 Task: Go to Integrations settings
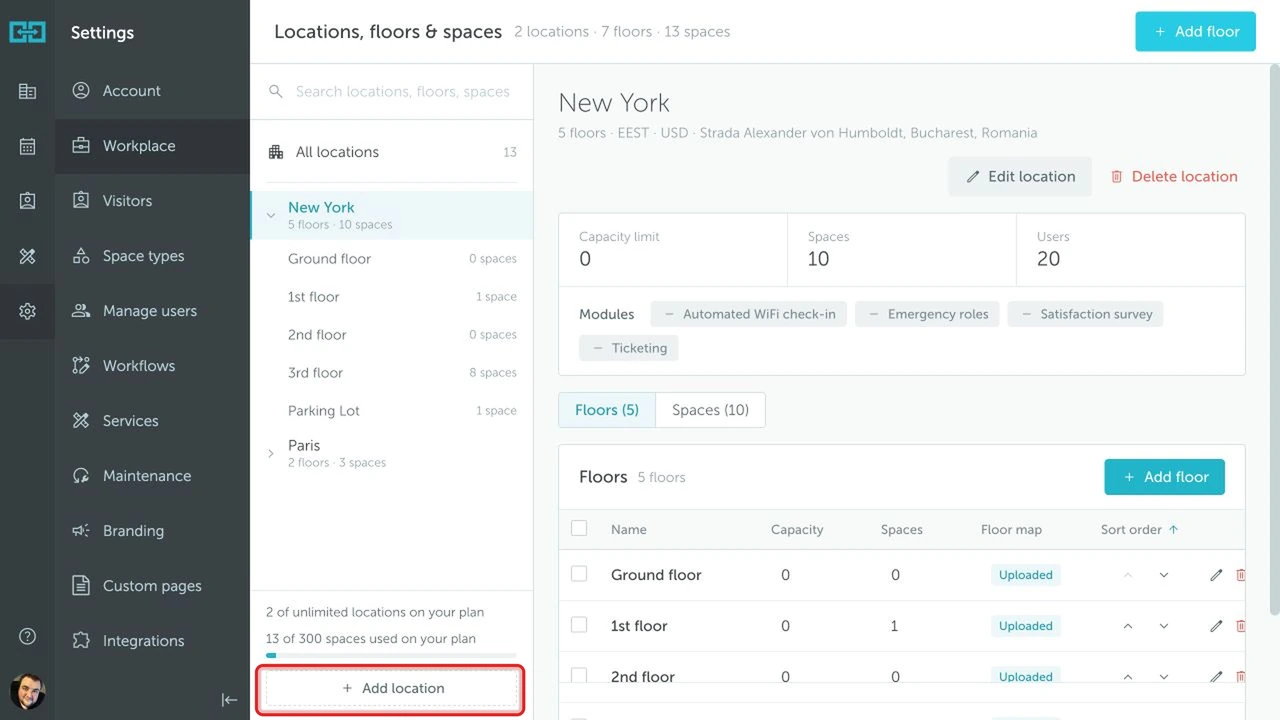152,641
